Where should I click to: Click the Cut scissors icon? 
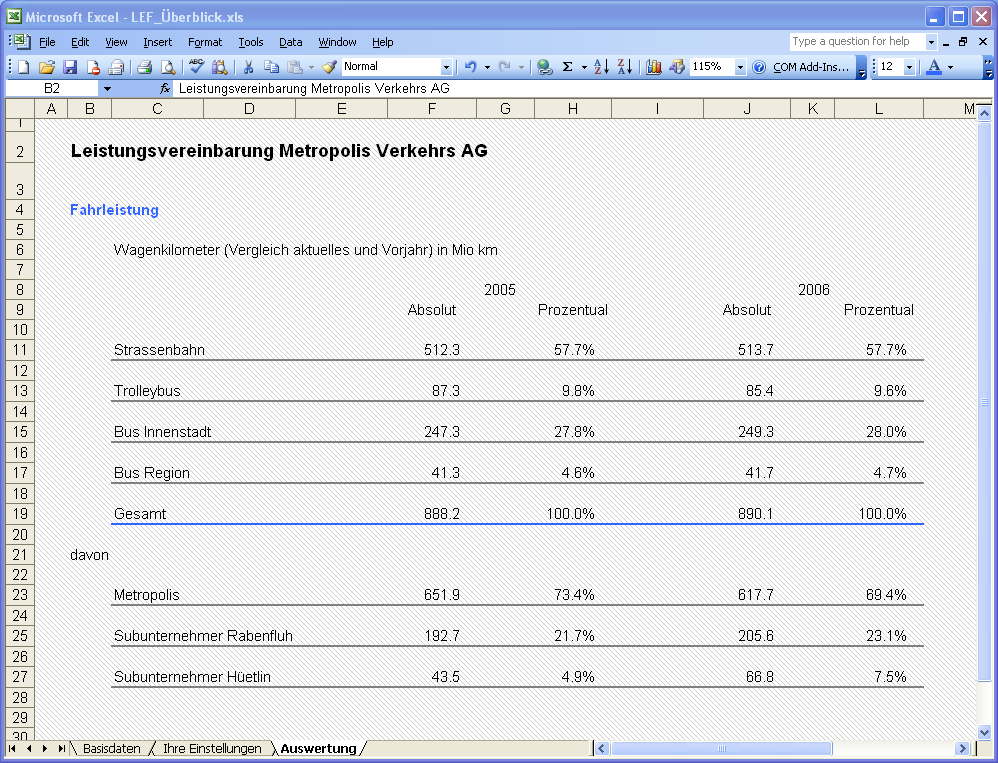click(247, 67)
